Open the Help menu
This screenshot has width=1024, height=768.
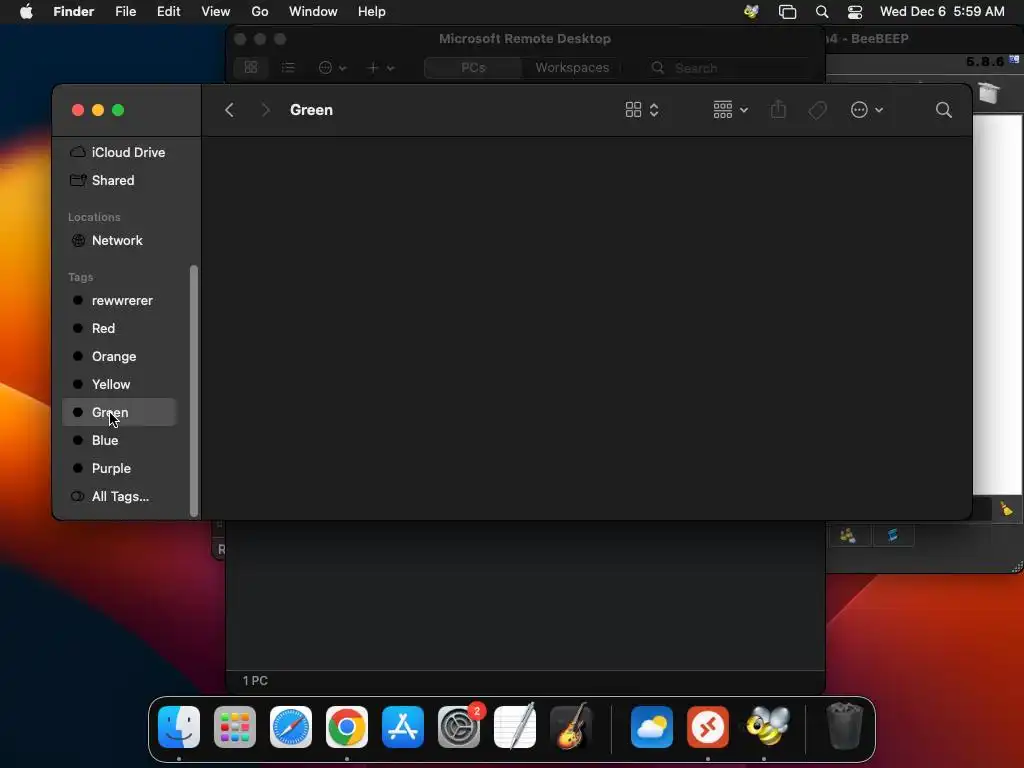[372, 12]
